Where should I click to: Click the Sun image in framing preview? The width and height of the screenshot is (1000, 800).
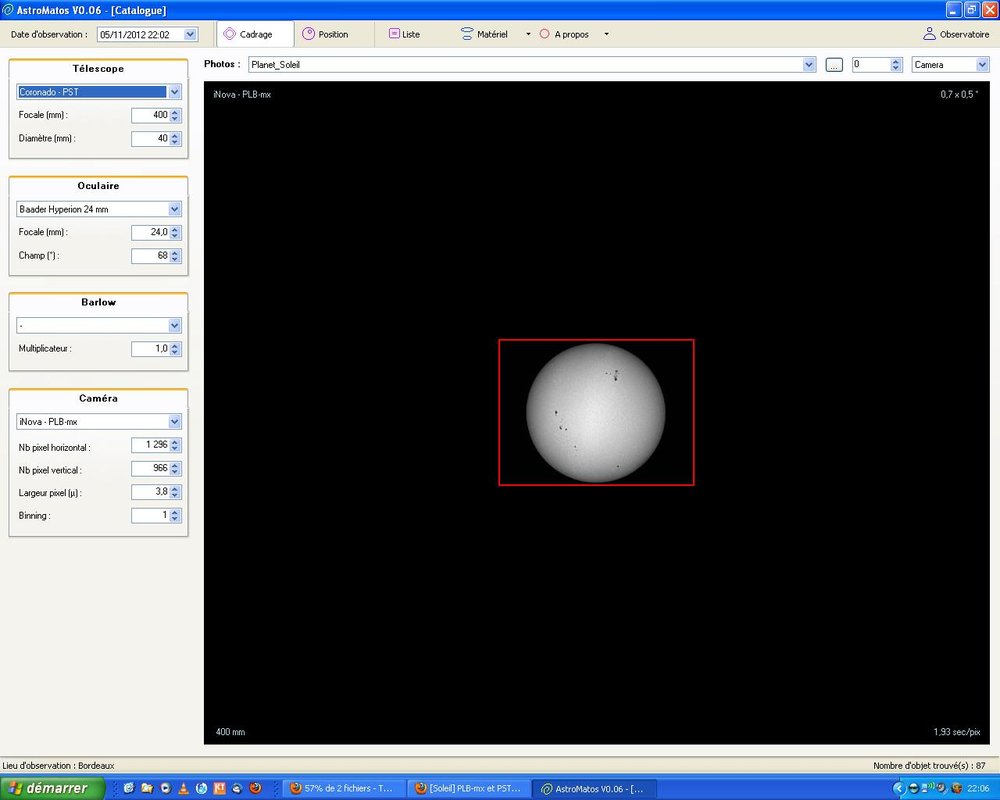tap(596, 413)
